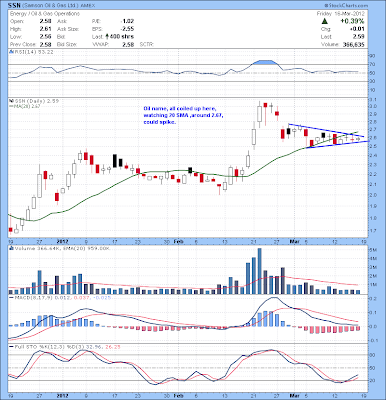Click the MACD(8,17,9) legend marker
Screen dimensions: 386x400
coord(11,297)
